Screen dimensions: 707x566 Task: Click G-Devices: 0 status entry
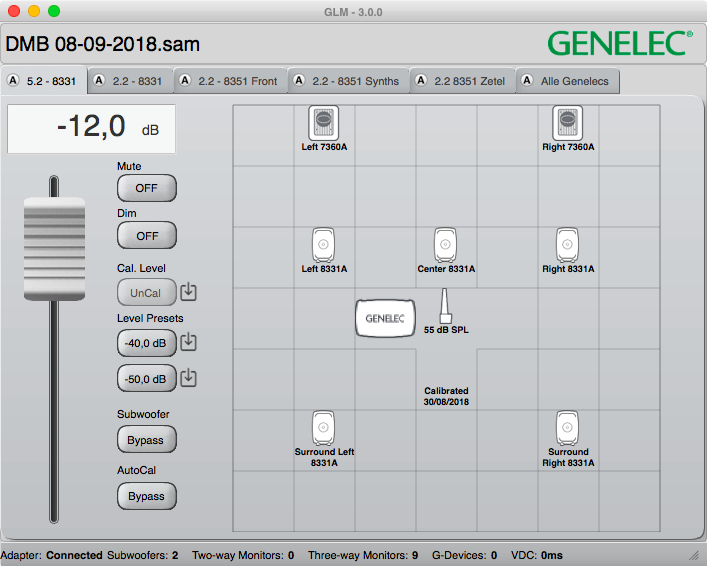coord(464,555)
